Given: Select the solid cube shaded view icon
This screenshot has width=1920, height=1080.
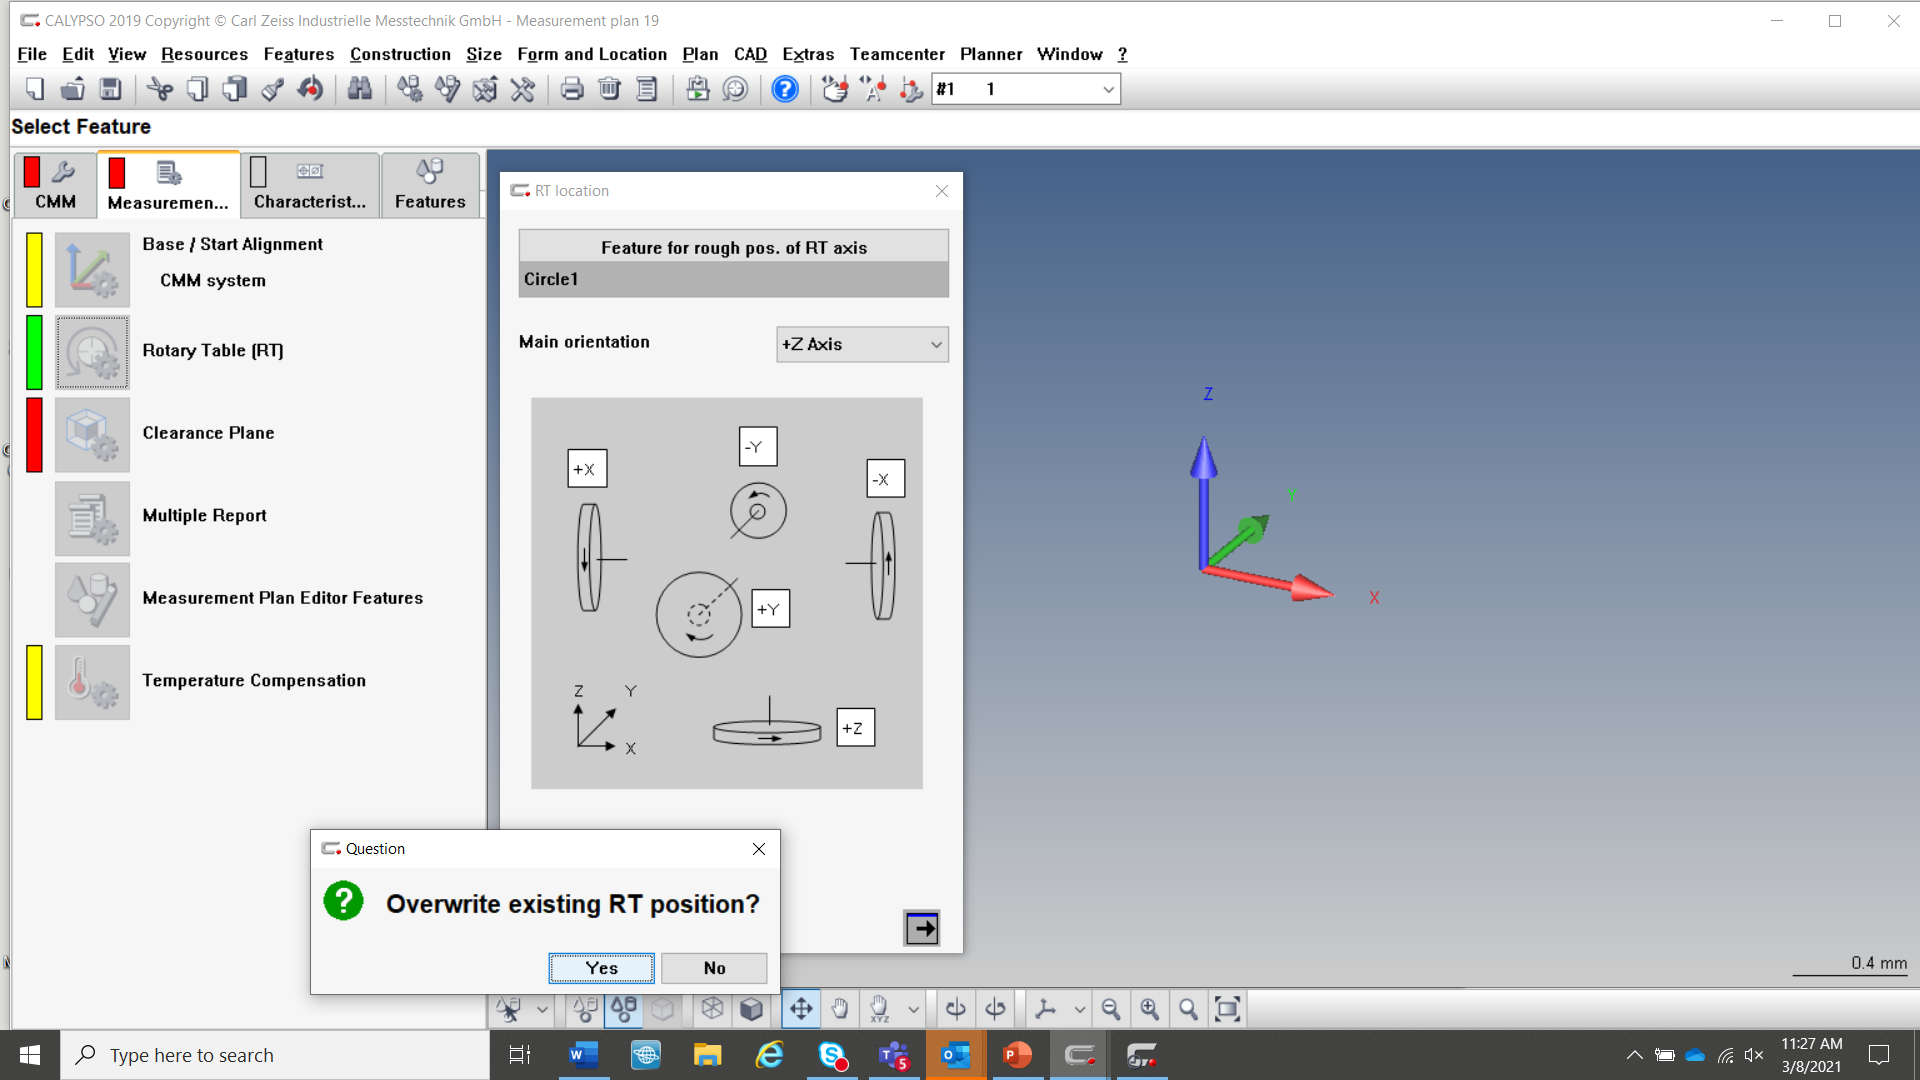Looking at the screenshot, I should pyautogui.click(x=752, y=1008).
